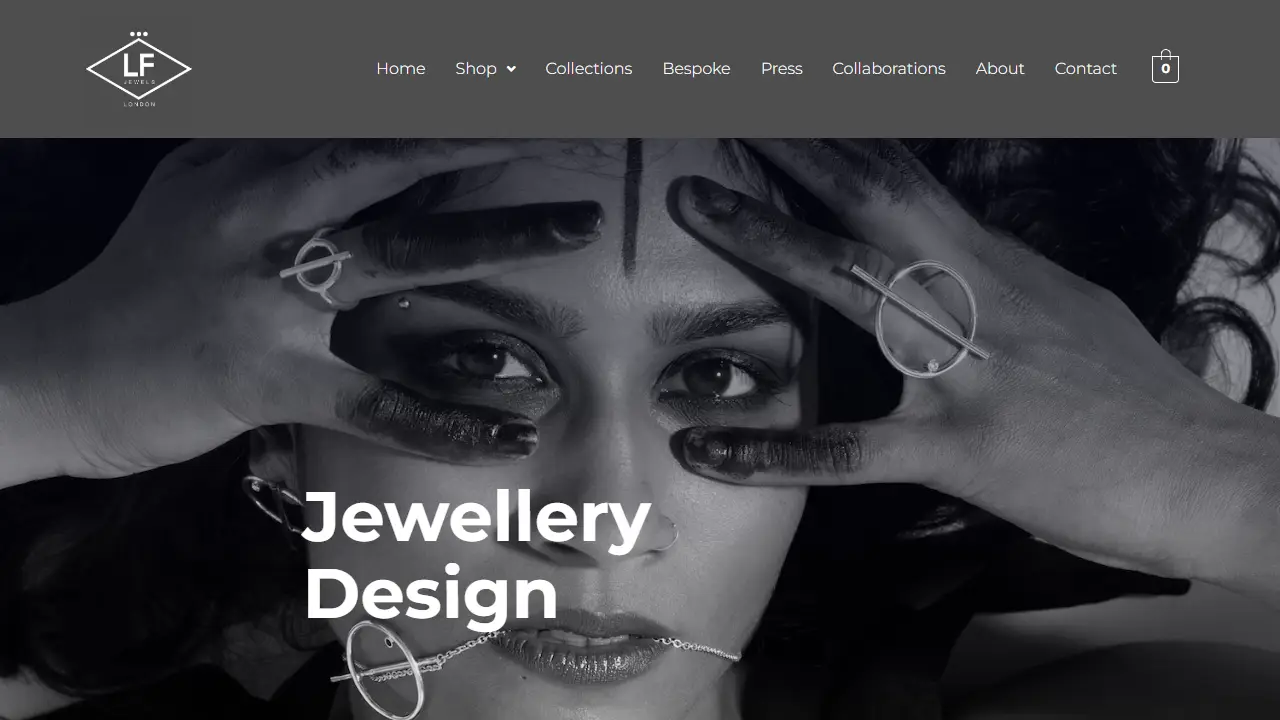Open the Bespoke page

pos(696,68)
